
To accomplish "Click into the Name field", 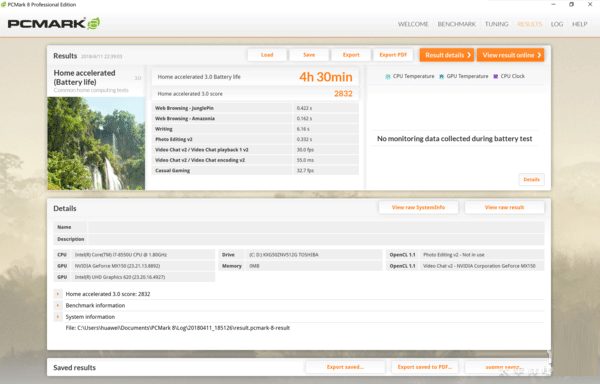I will pyautogui.click(x=316, y=227).
